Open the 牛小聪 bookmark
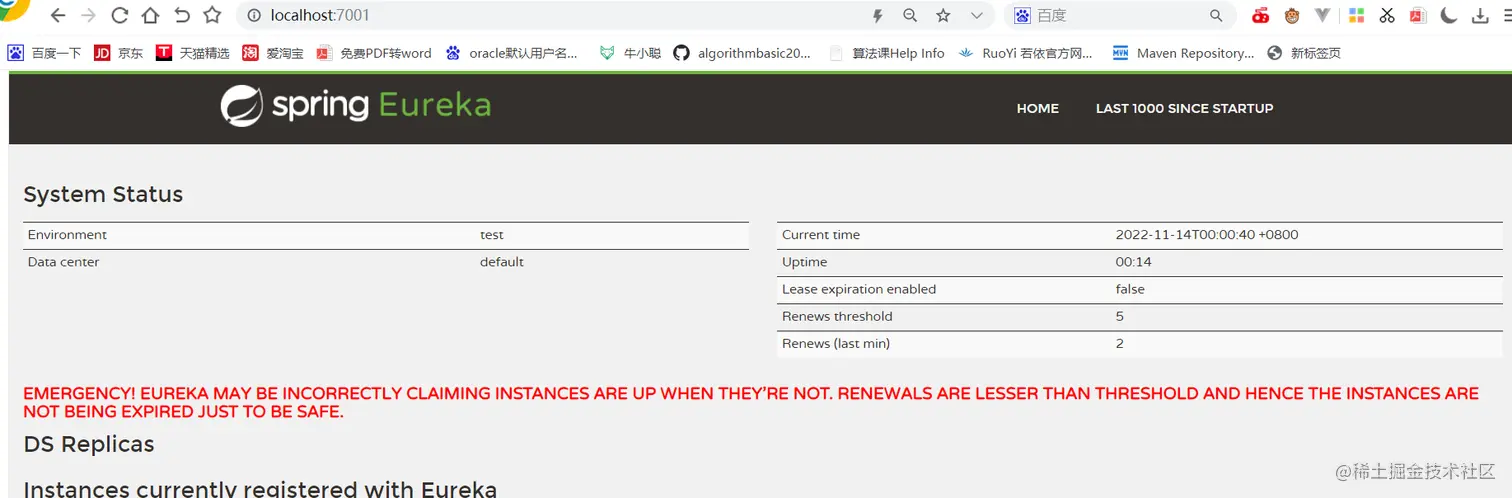The image size is (1512, 498). pos(631,53)
